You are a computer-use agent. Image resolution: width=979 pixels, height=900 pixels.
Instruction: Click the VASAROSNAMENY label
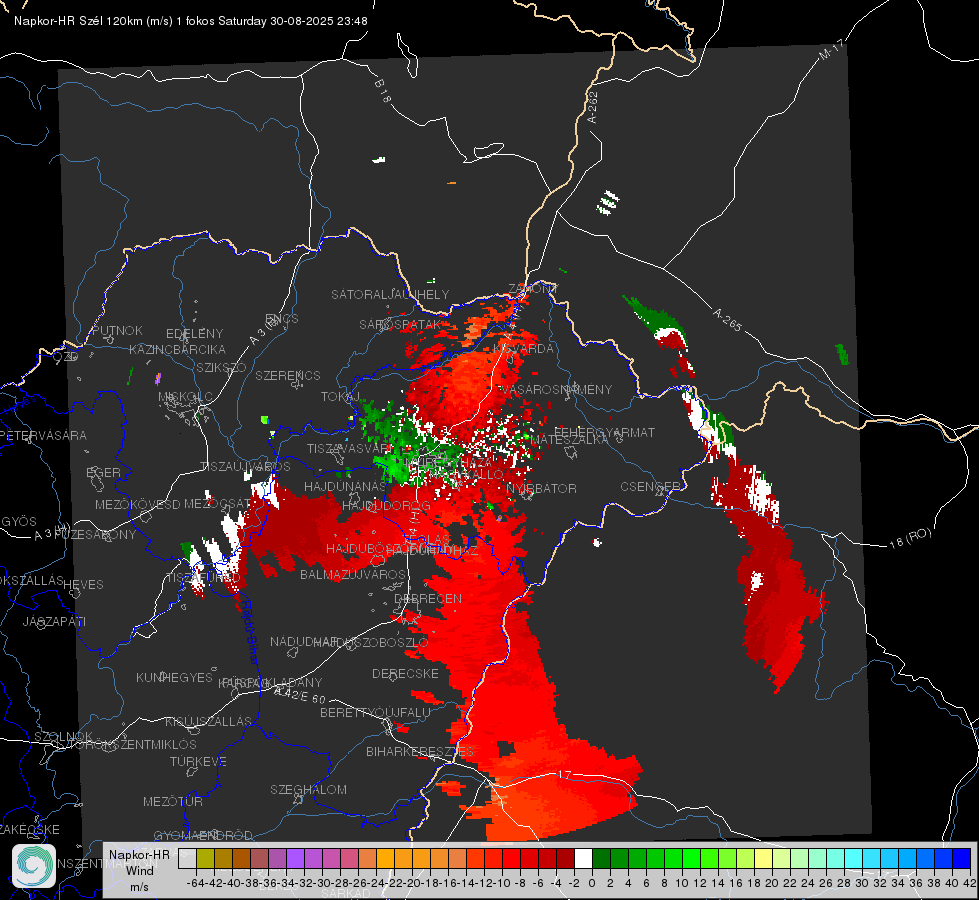[x=556, y=389]
